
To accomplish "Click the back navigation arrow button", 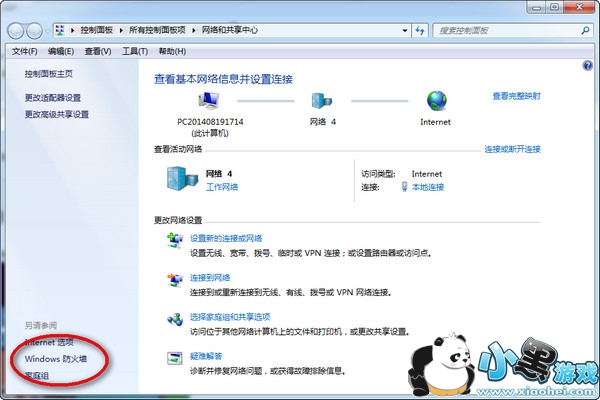I will click(x=17, y=30).
